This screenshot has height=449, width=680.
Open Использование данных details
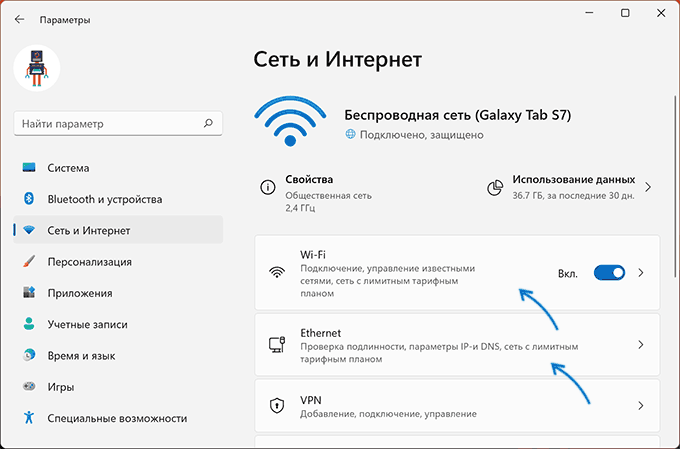click(569, 187)
